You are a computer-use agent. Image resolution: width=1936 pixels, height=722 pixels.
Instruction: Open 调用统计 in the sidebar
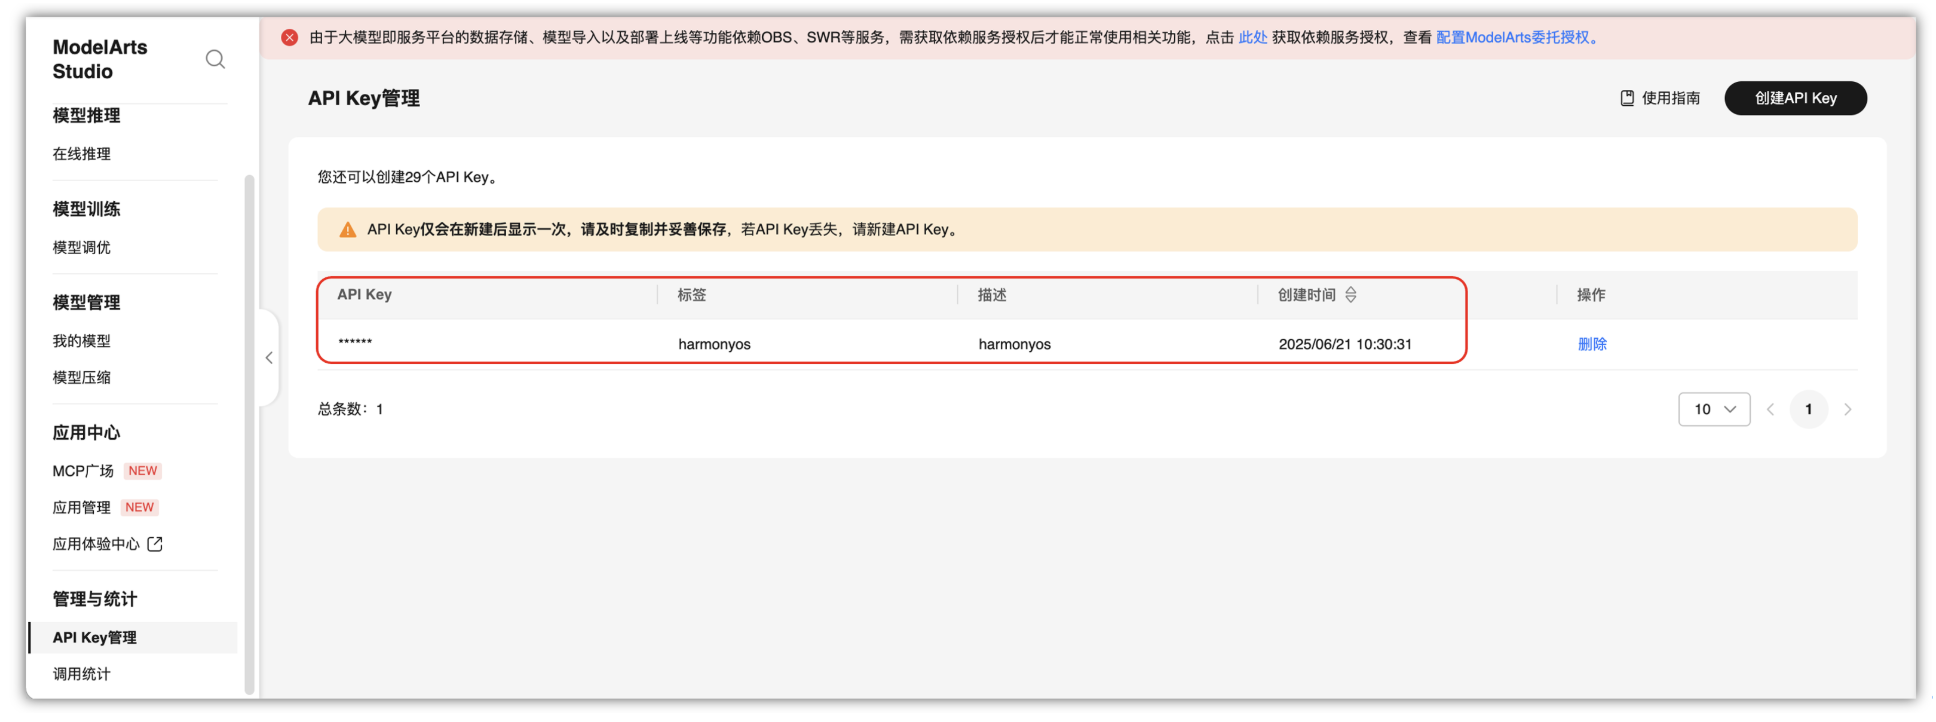pyautogui.click(x=82, y=674)
